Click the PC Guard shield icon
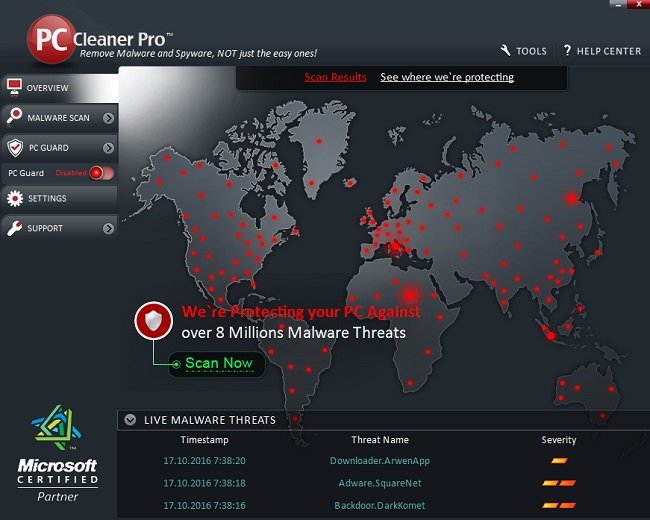 pos(15,147)
